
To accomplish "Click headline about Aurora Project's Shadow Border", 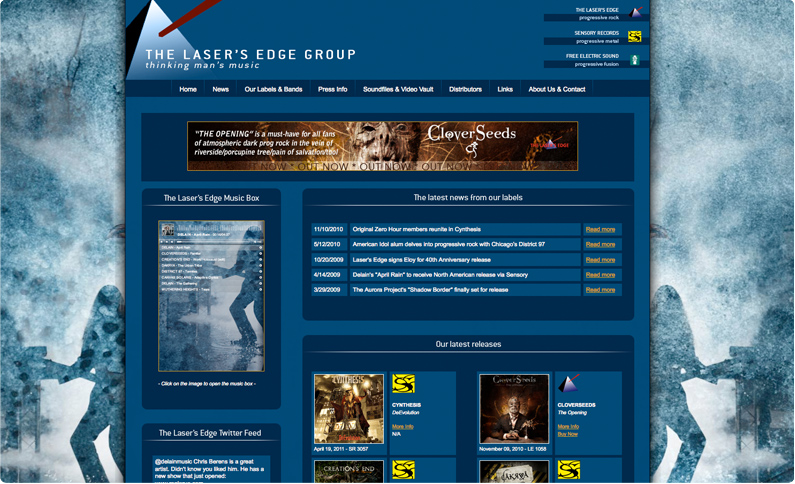I will pos(430,290).
